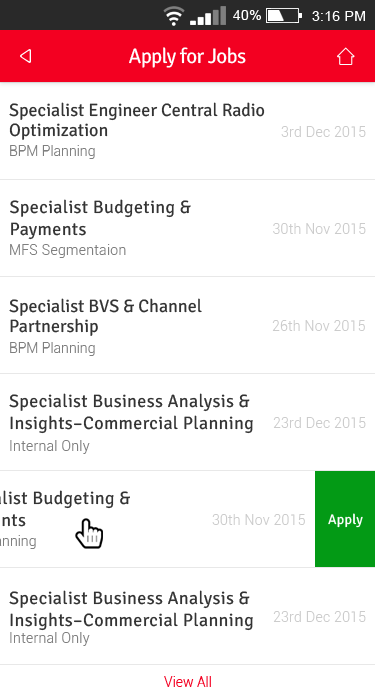Tap the 26th Nov 2015 posting date
Screen dimensions: 375x697
click(319, 325)
